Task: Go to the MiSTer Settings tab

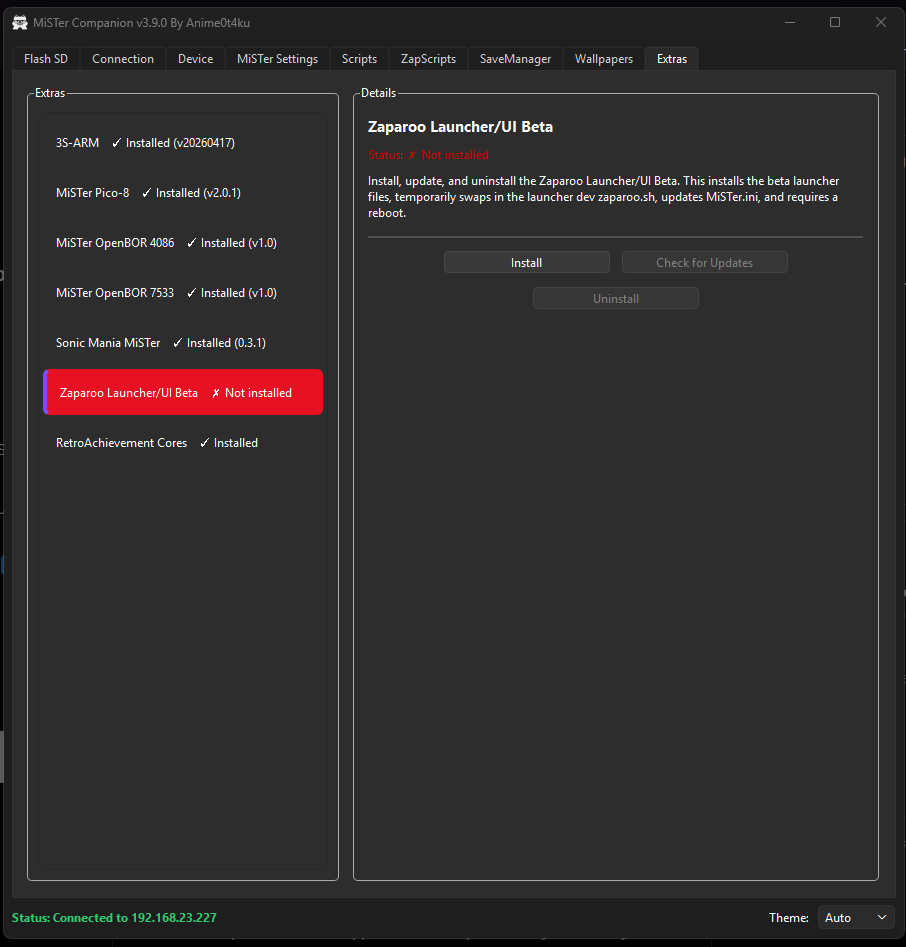Action: click(277, 59)
